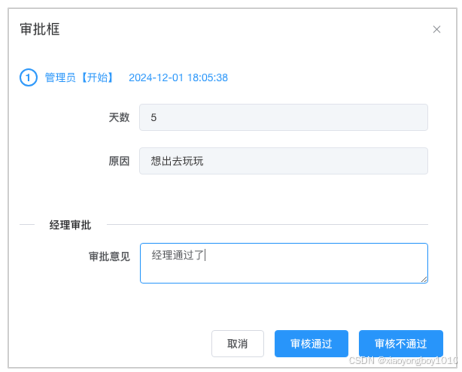Click the 审批框 dialog title
The height and width of the screenshot is (372, 462).
[x=40, y=29]
